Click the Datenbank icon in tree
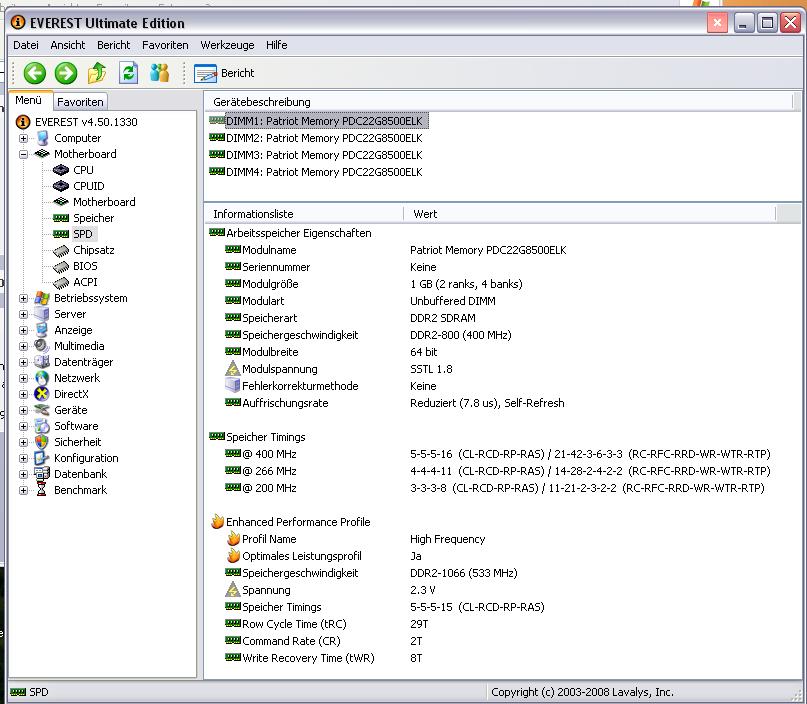Viewport: 807px width, 704px height. pos(42,474)
